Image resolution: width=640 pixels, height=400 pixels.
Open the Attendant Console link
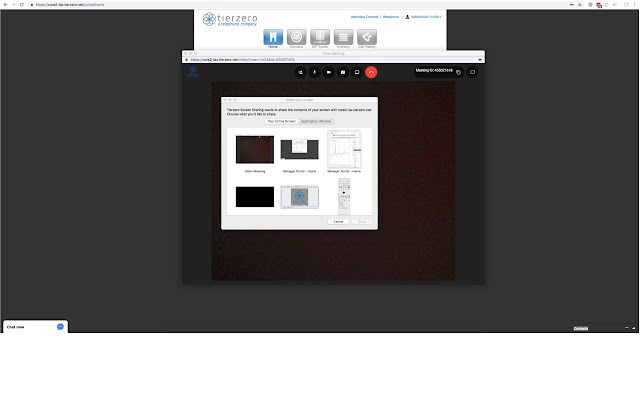pyautogui.click(x=364, y=17)
